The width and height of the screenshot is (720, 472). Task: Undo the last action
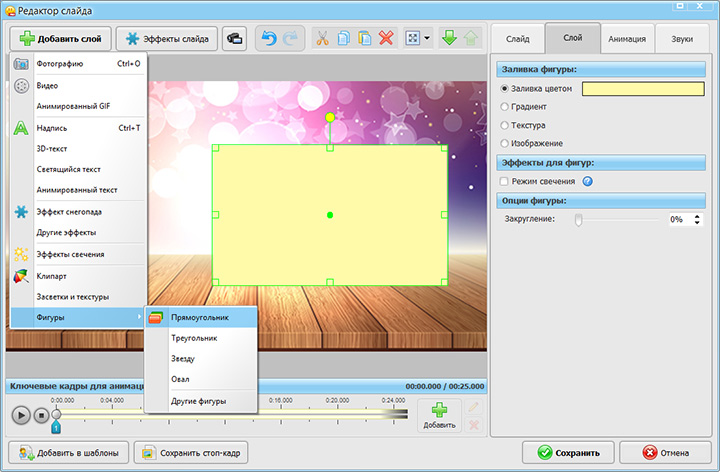(x=269, y=39)
